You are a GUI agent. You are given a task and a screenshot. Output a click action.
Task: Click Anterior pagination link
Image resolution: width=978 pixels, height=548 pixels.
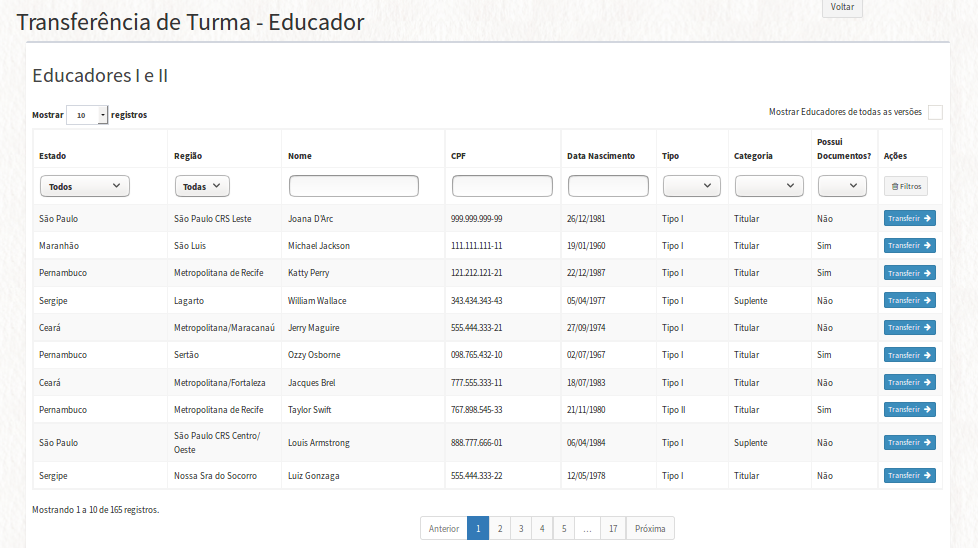click(x=443, y=529)
